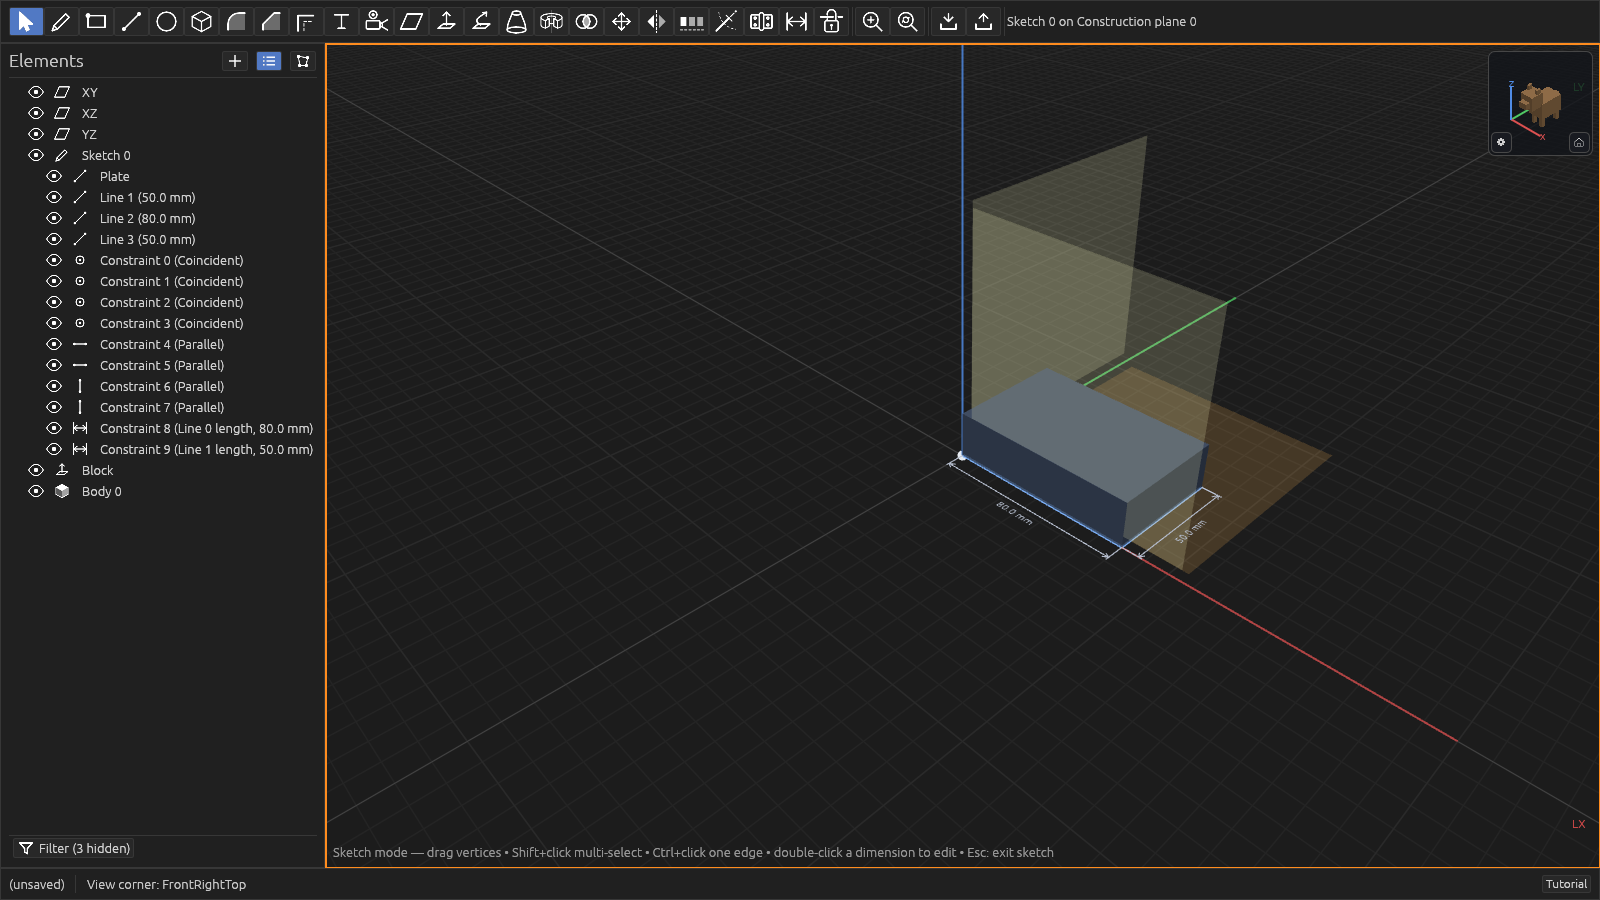Add a construction plane with parallelogram icon
The height and width of the screenshot is (900, 1600).
tap(411, 21)
